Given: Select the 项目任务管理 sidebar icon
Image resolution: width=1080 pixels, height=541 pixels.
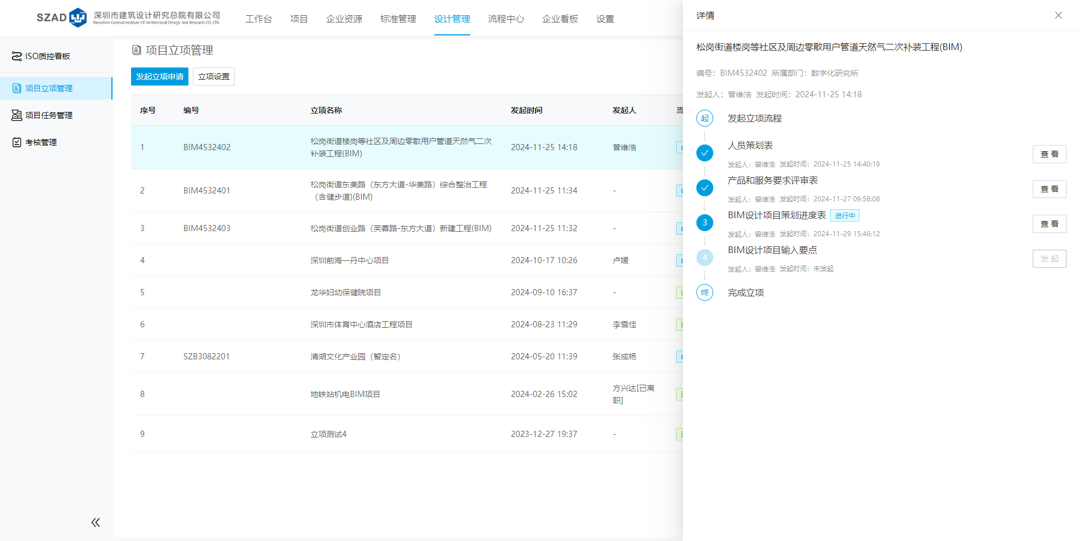Looking at the screenshot, I should (16, 116).
